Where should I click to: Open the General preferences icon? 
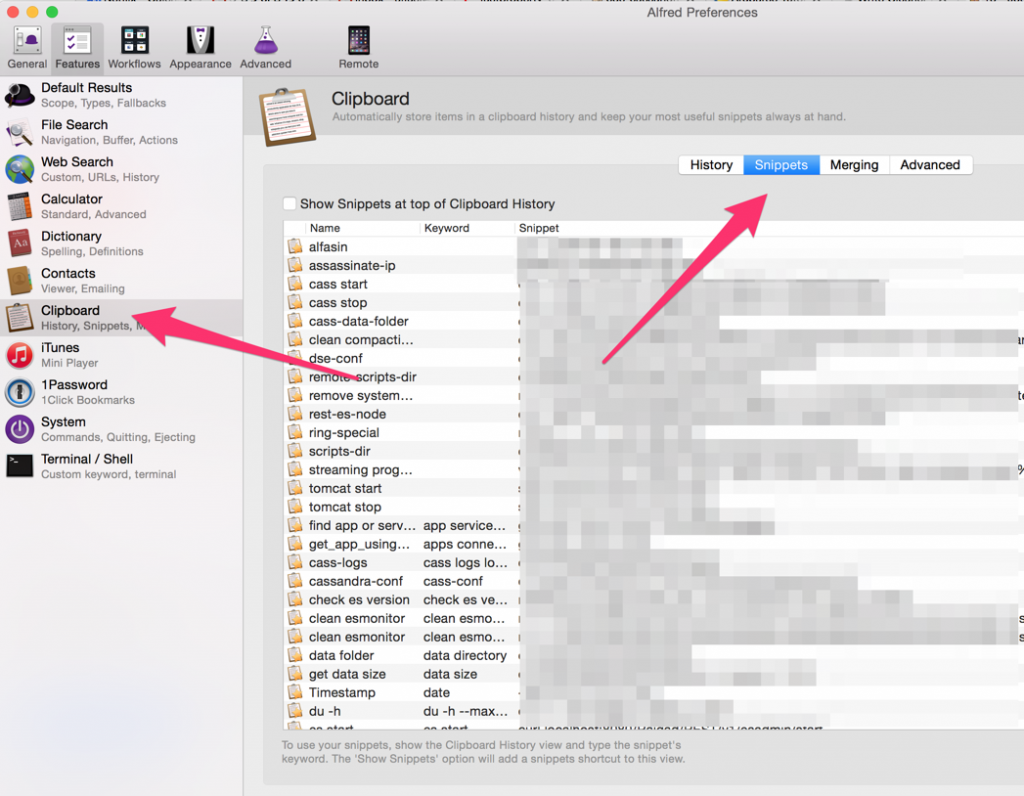click(x=27, y=47)
